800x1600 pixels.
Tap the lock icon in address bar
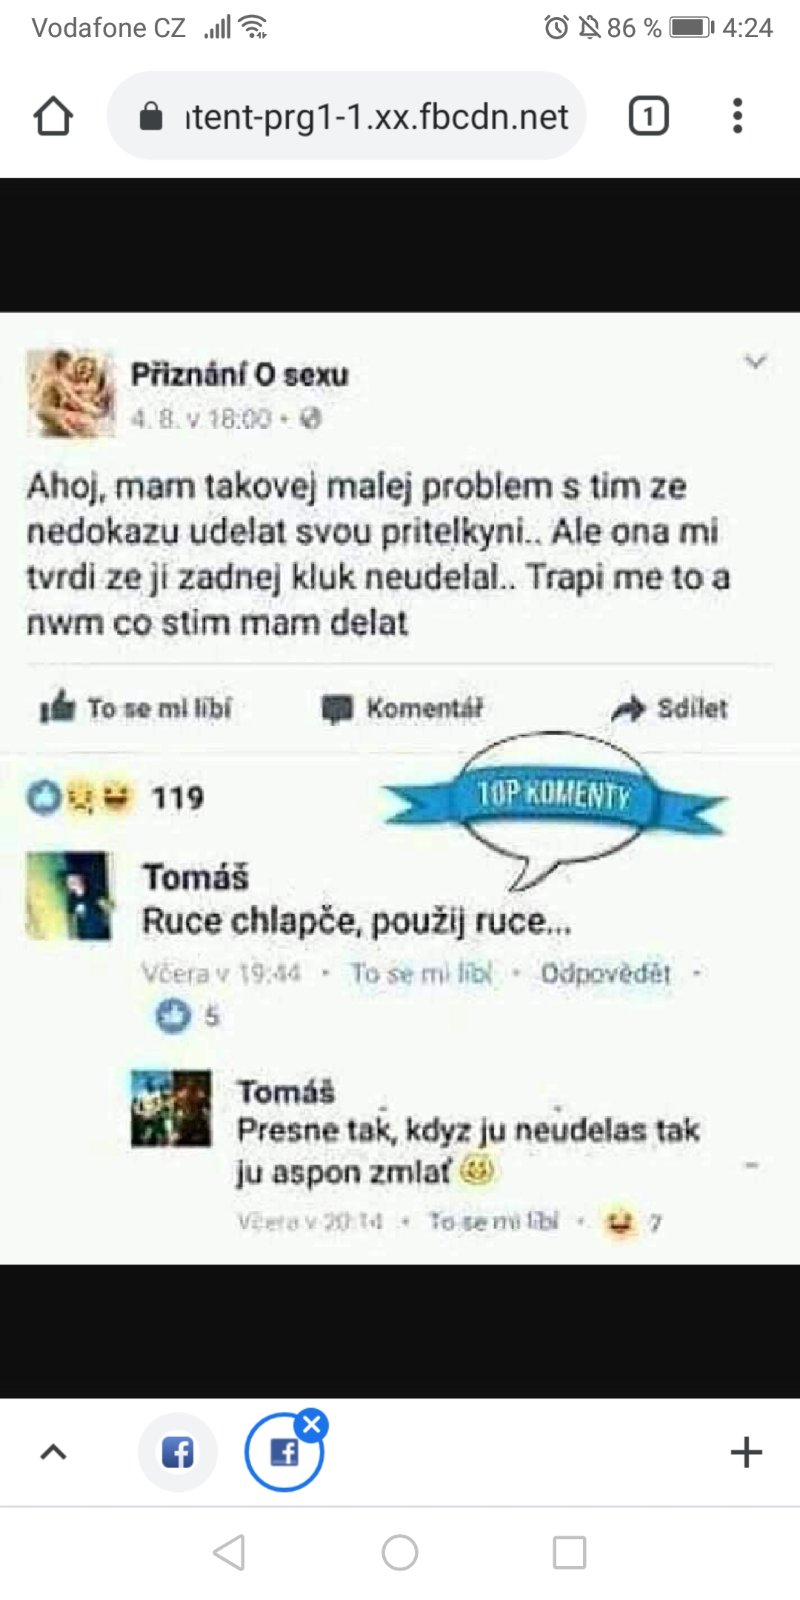coord(151,117)
